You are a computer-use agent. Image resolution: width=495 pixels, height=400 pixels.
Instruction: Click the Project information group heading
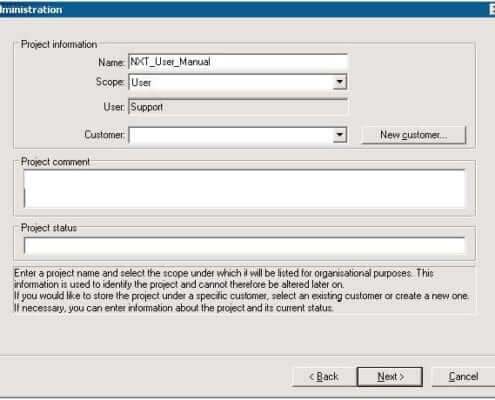pyautogui.click(x=59, y=44)
